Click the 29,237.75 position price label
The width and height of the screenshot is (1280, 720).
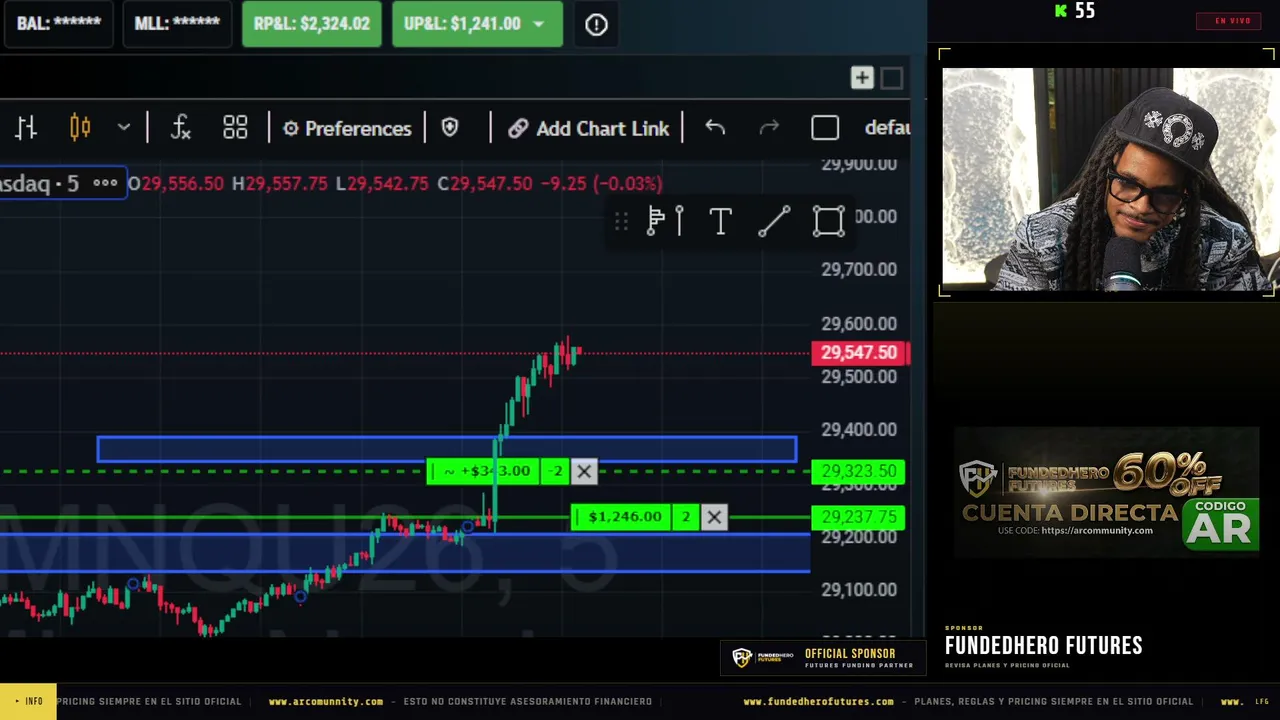pos(858,517)
